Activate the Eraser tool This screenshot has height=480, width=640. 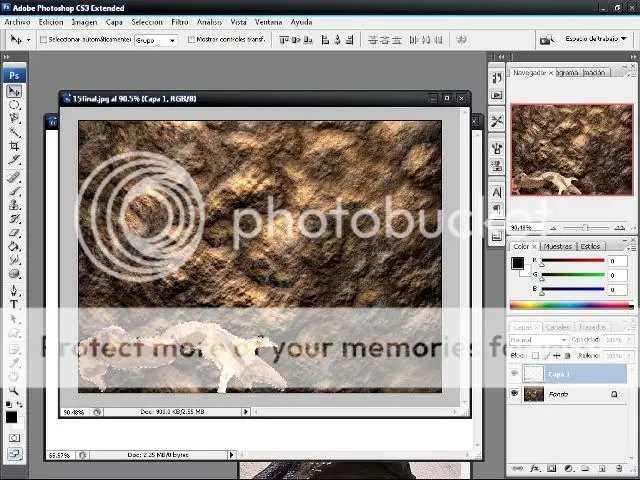[14, 233]
